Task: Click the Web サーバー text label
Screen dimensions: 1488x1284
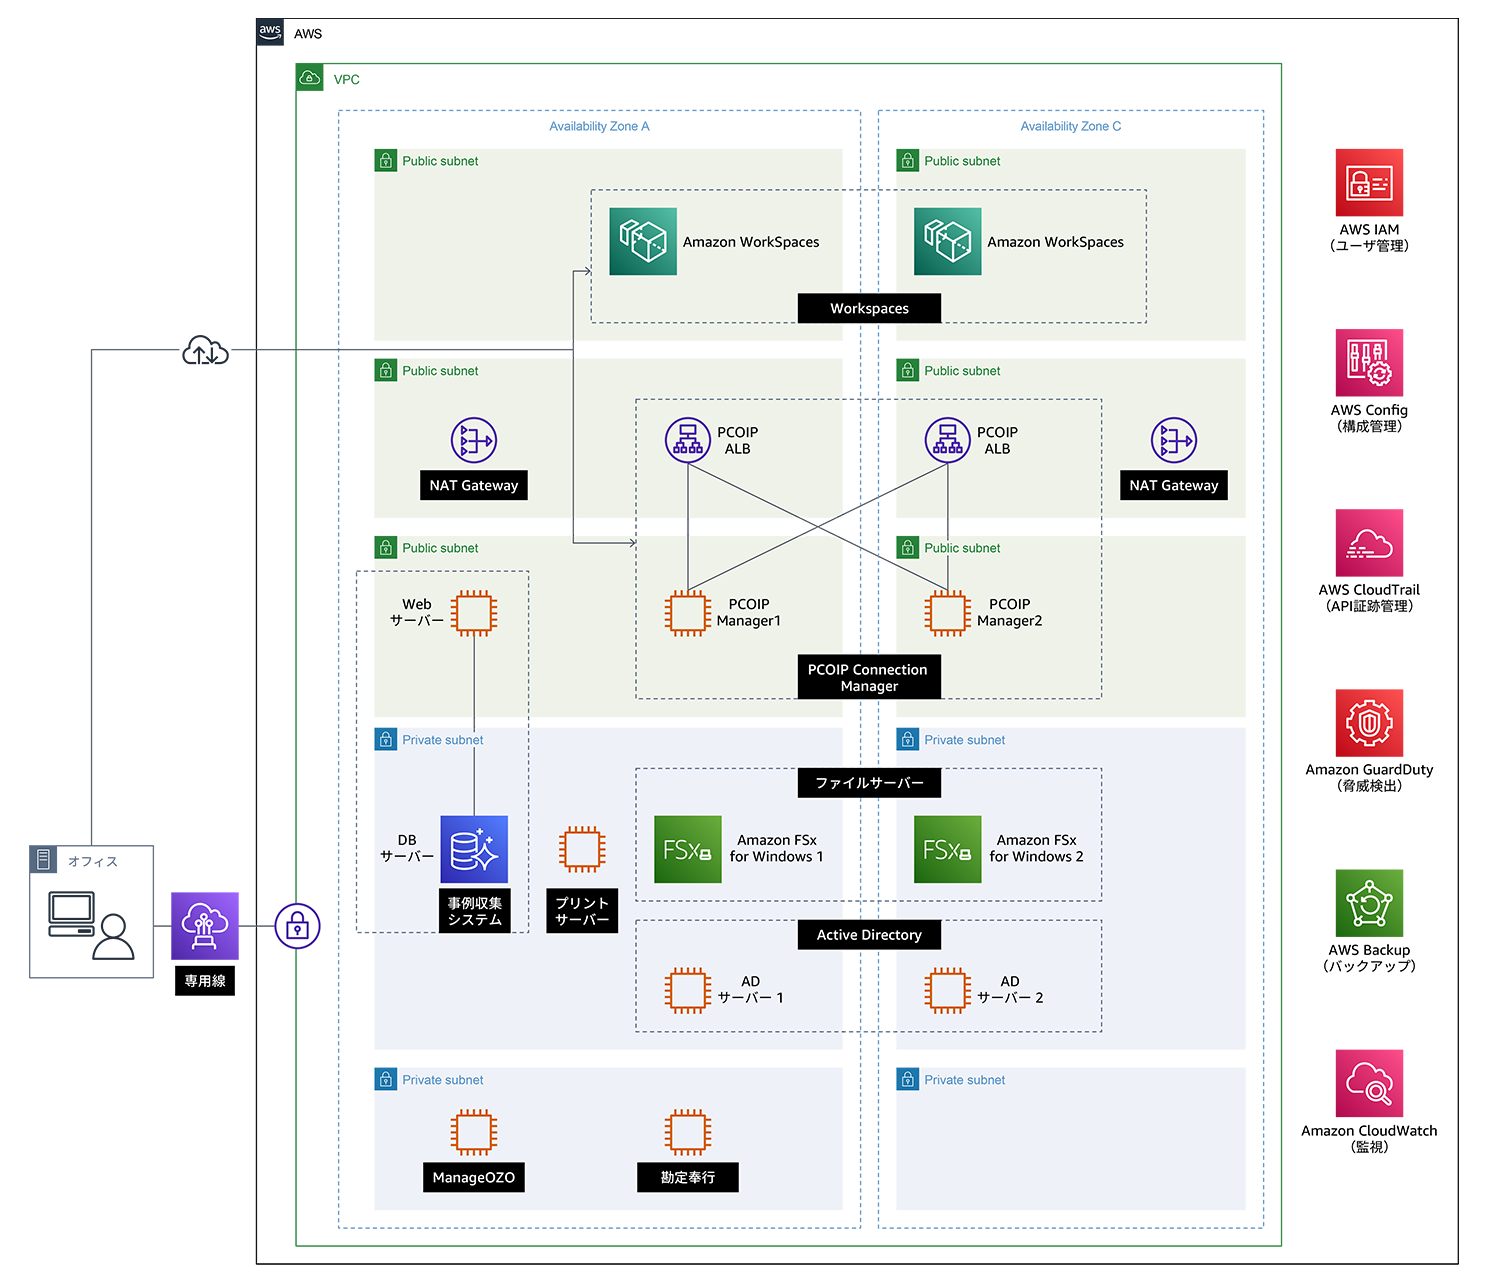Action: coord(417,612)
